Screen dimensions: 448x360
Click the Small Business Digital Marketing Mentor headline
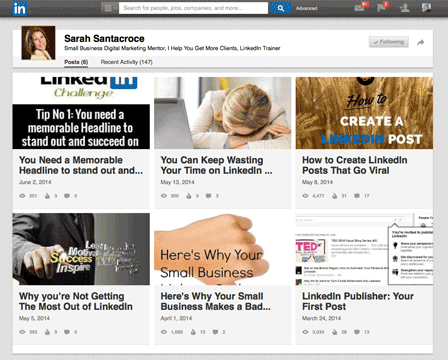(172, 48)
